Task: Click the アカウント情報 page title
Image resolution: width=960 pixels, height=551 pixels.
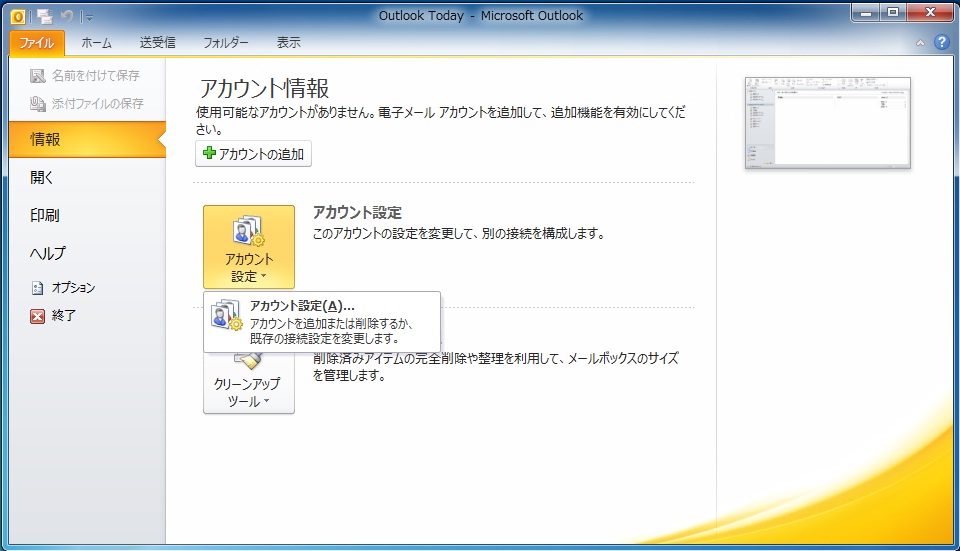Action: 264,88
